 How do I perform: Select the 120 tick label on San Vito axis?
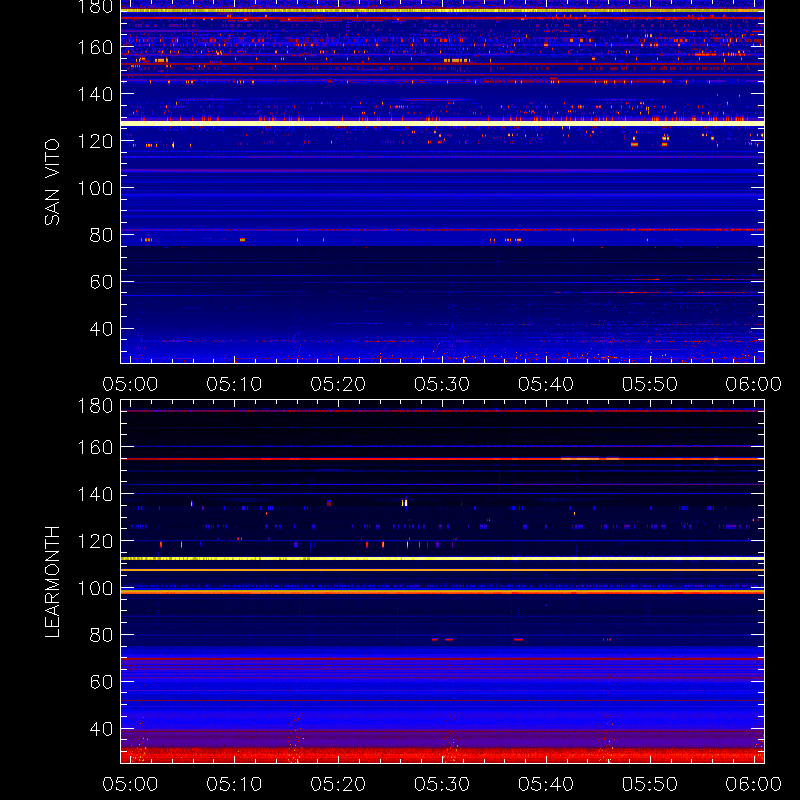(x=95, y=141)
